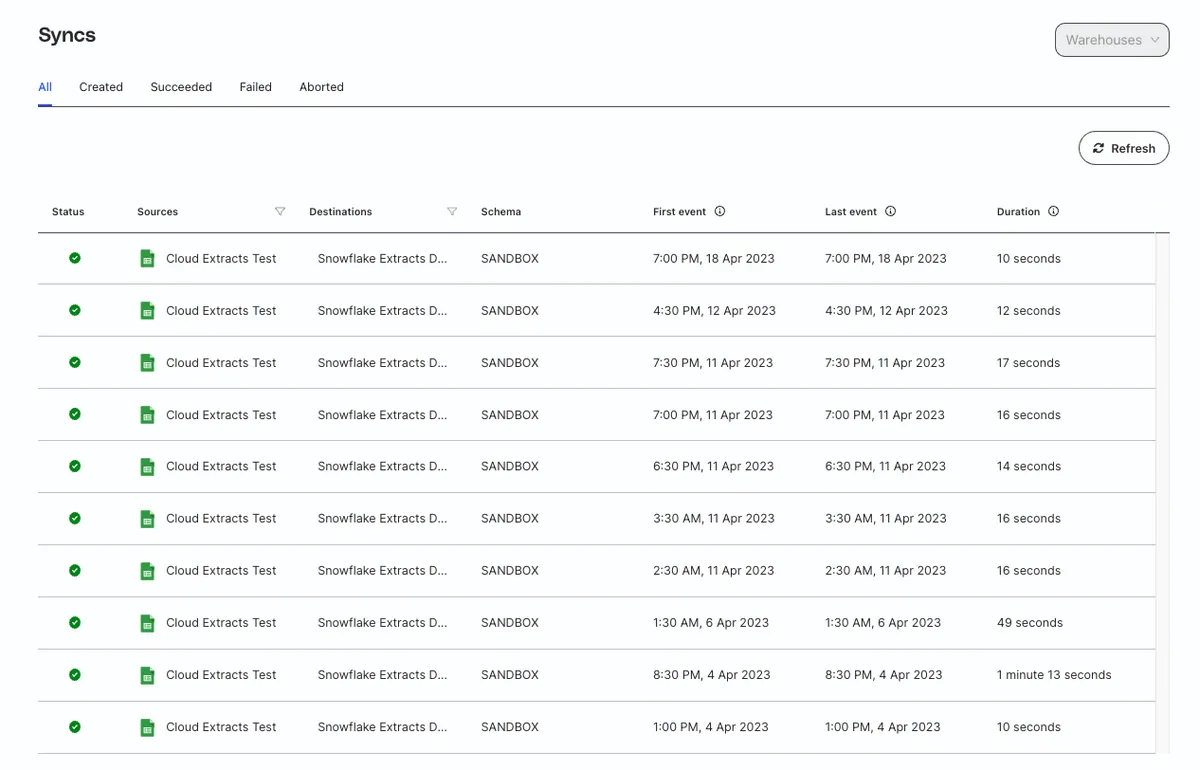1200x770 pixels.
Task: Switch to the All tab
Action: 45,87
